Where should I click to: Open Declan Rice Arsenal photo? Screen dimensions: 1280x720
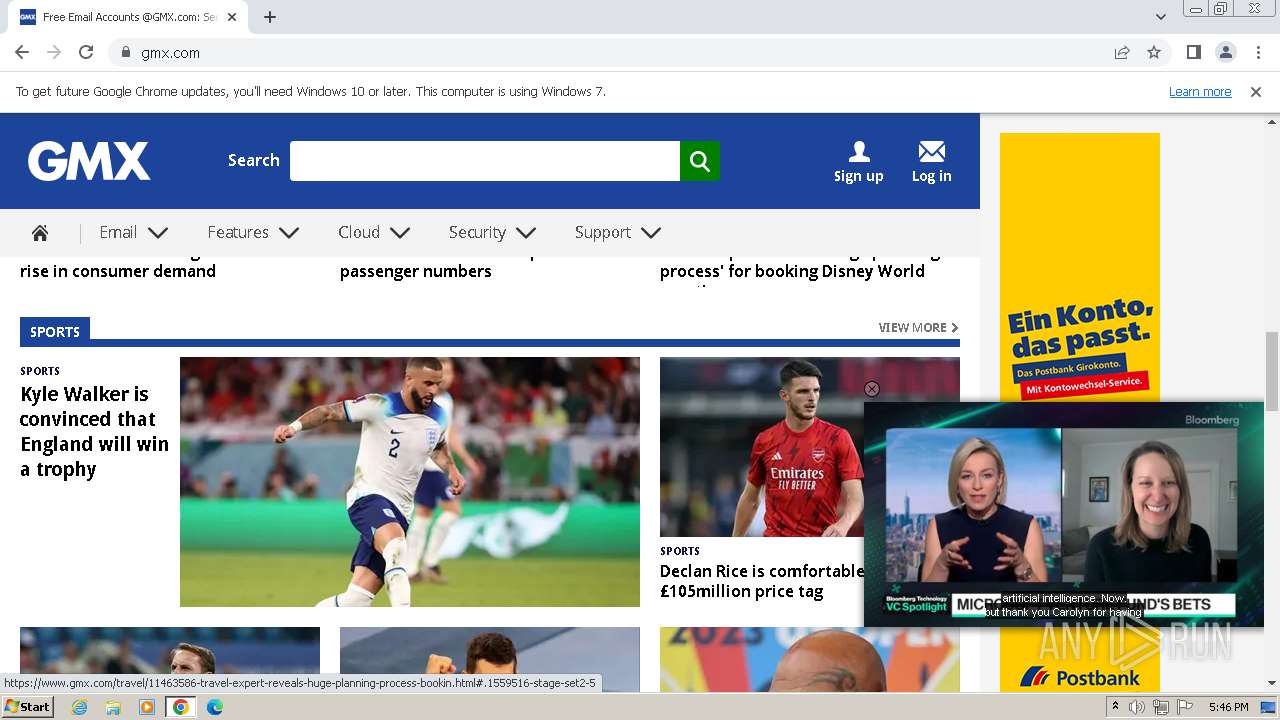pos(762,447)
